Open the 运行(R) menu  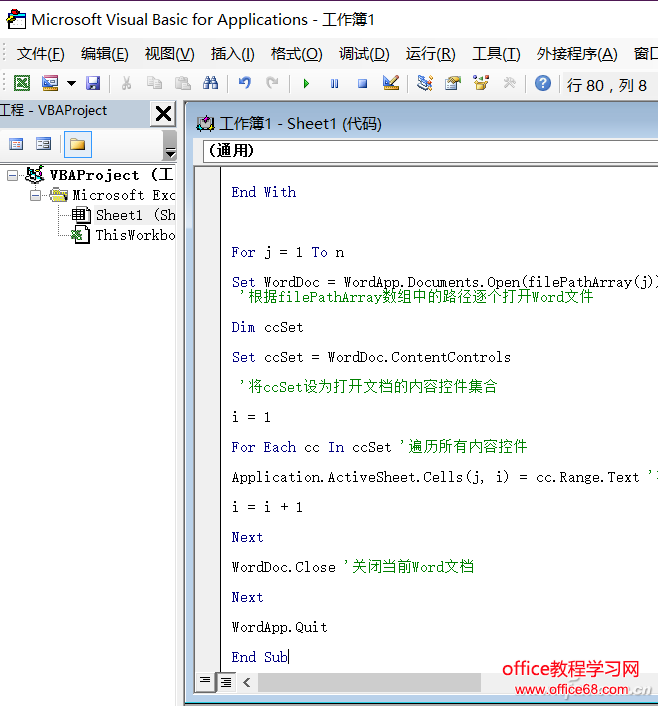tap(430, 54)
